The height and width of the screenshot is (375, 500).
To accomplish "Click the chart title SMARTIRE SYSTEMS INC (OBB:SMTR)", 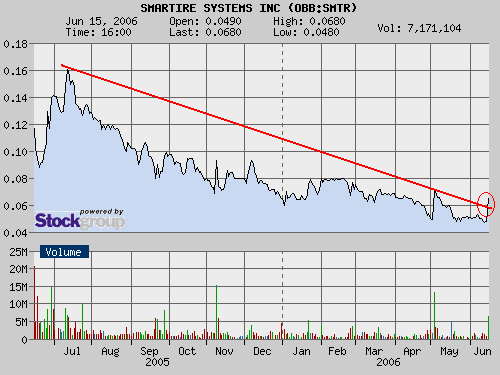I will [x=248, y=8].
